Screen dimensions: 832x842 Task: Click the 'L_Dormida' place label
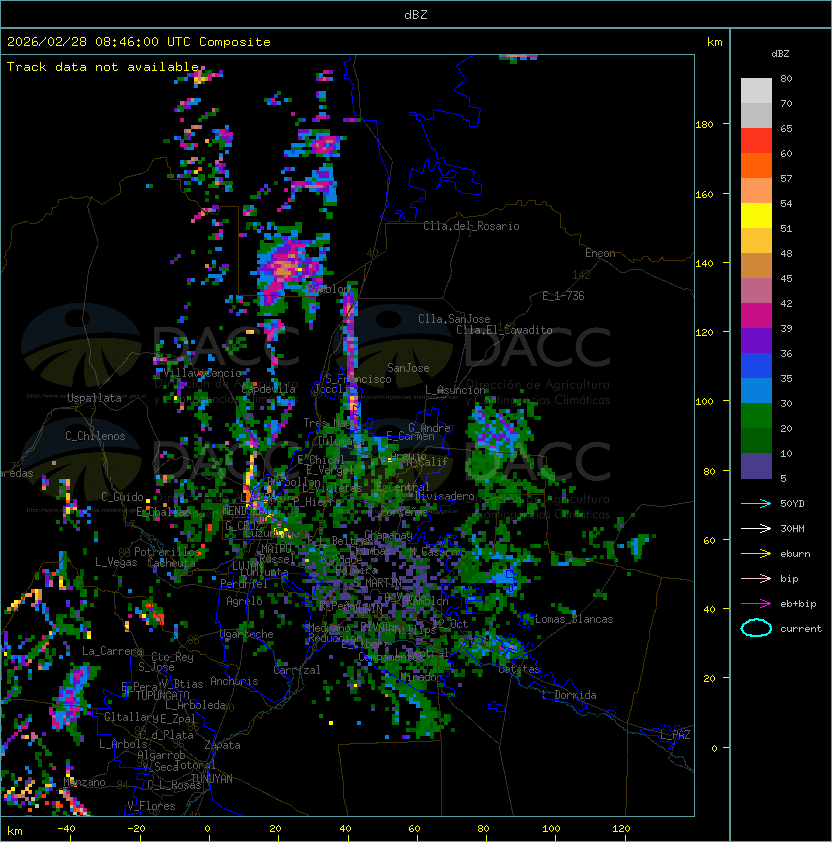[569, 695]
